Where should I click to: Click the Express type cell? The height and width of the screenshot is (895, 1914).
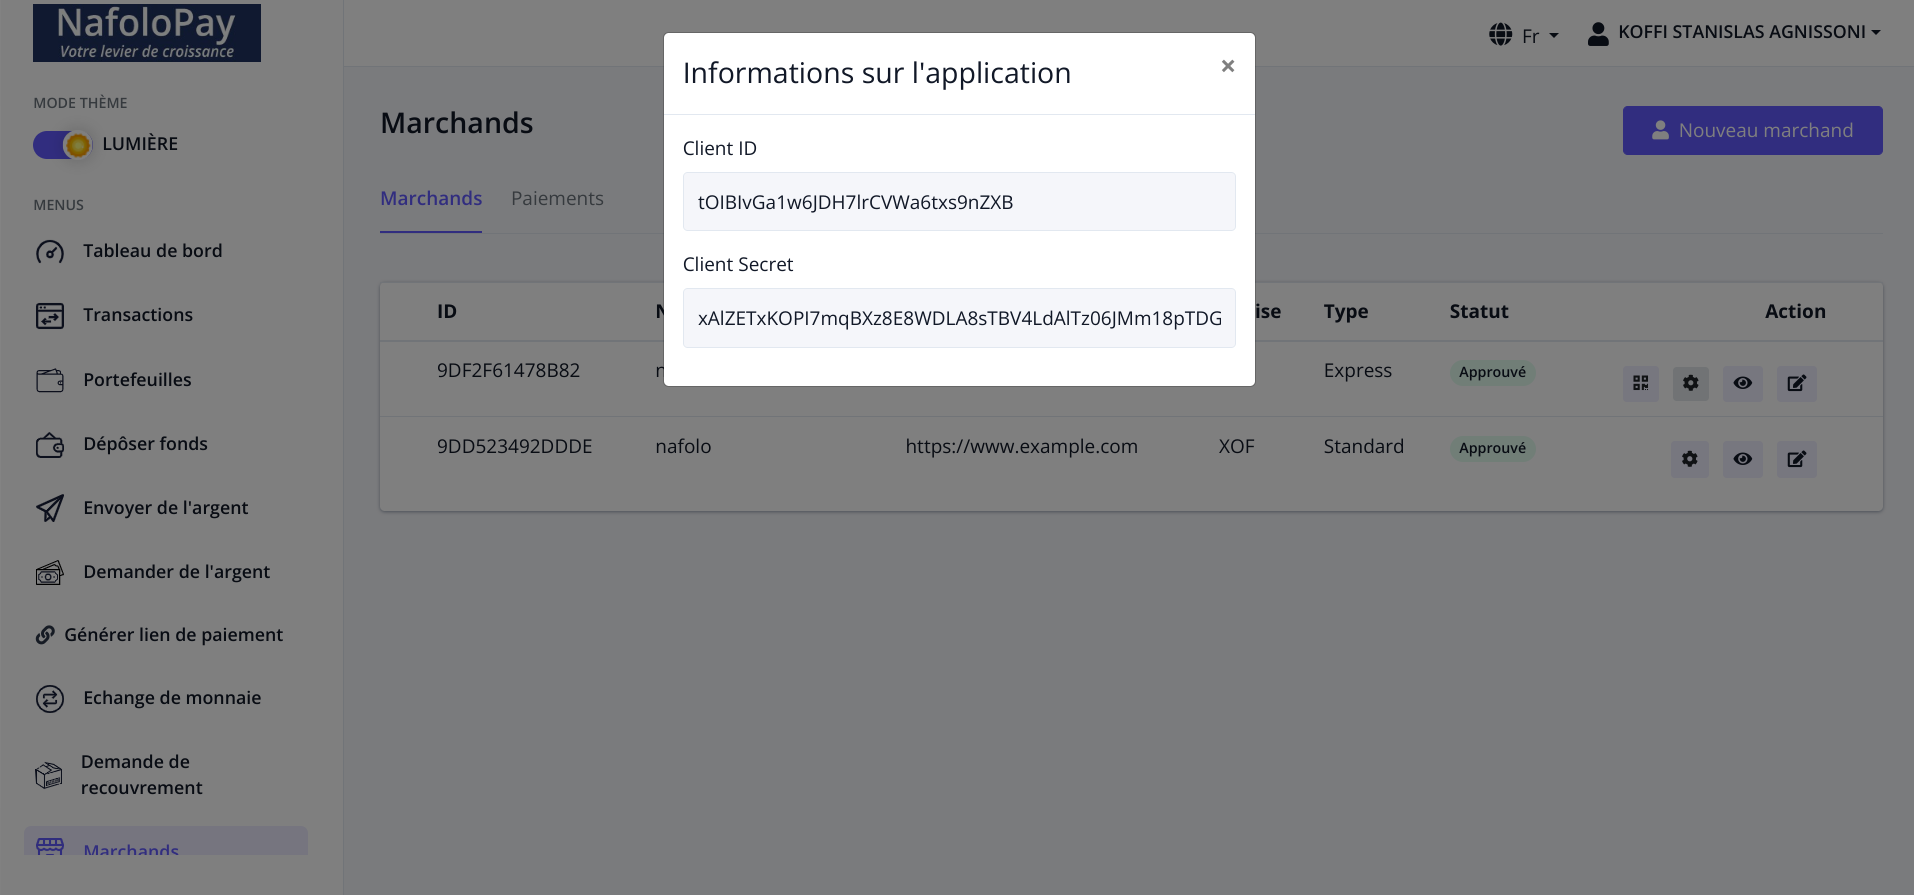click(x=1357, y=371)
